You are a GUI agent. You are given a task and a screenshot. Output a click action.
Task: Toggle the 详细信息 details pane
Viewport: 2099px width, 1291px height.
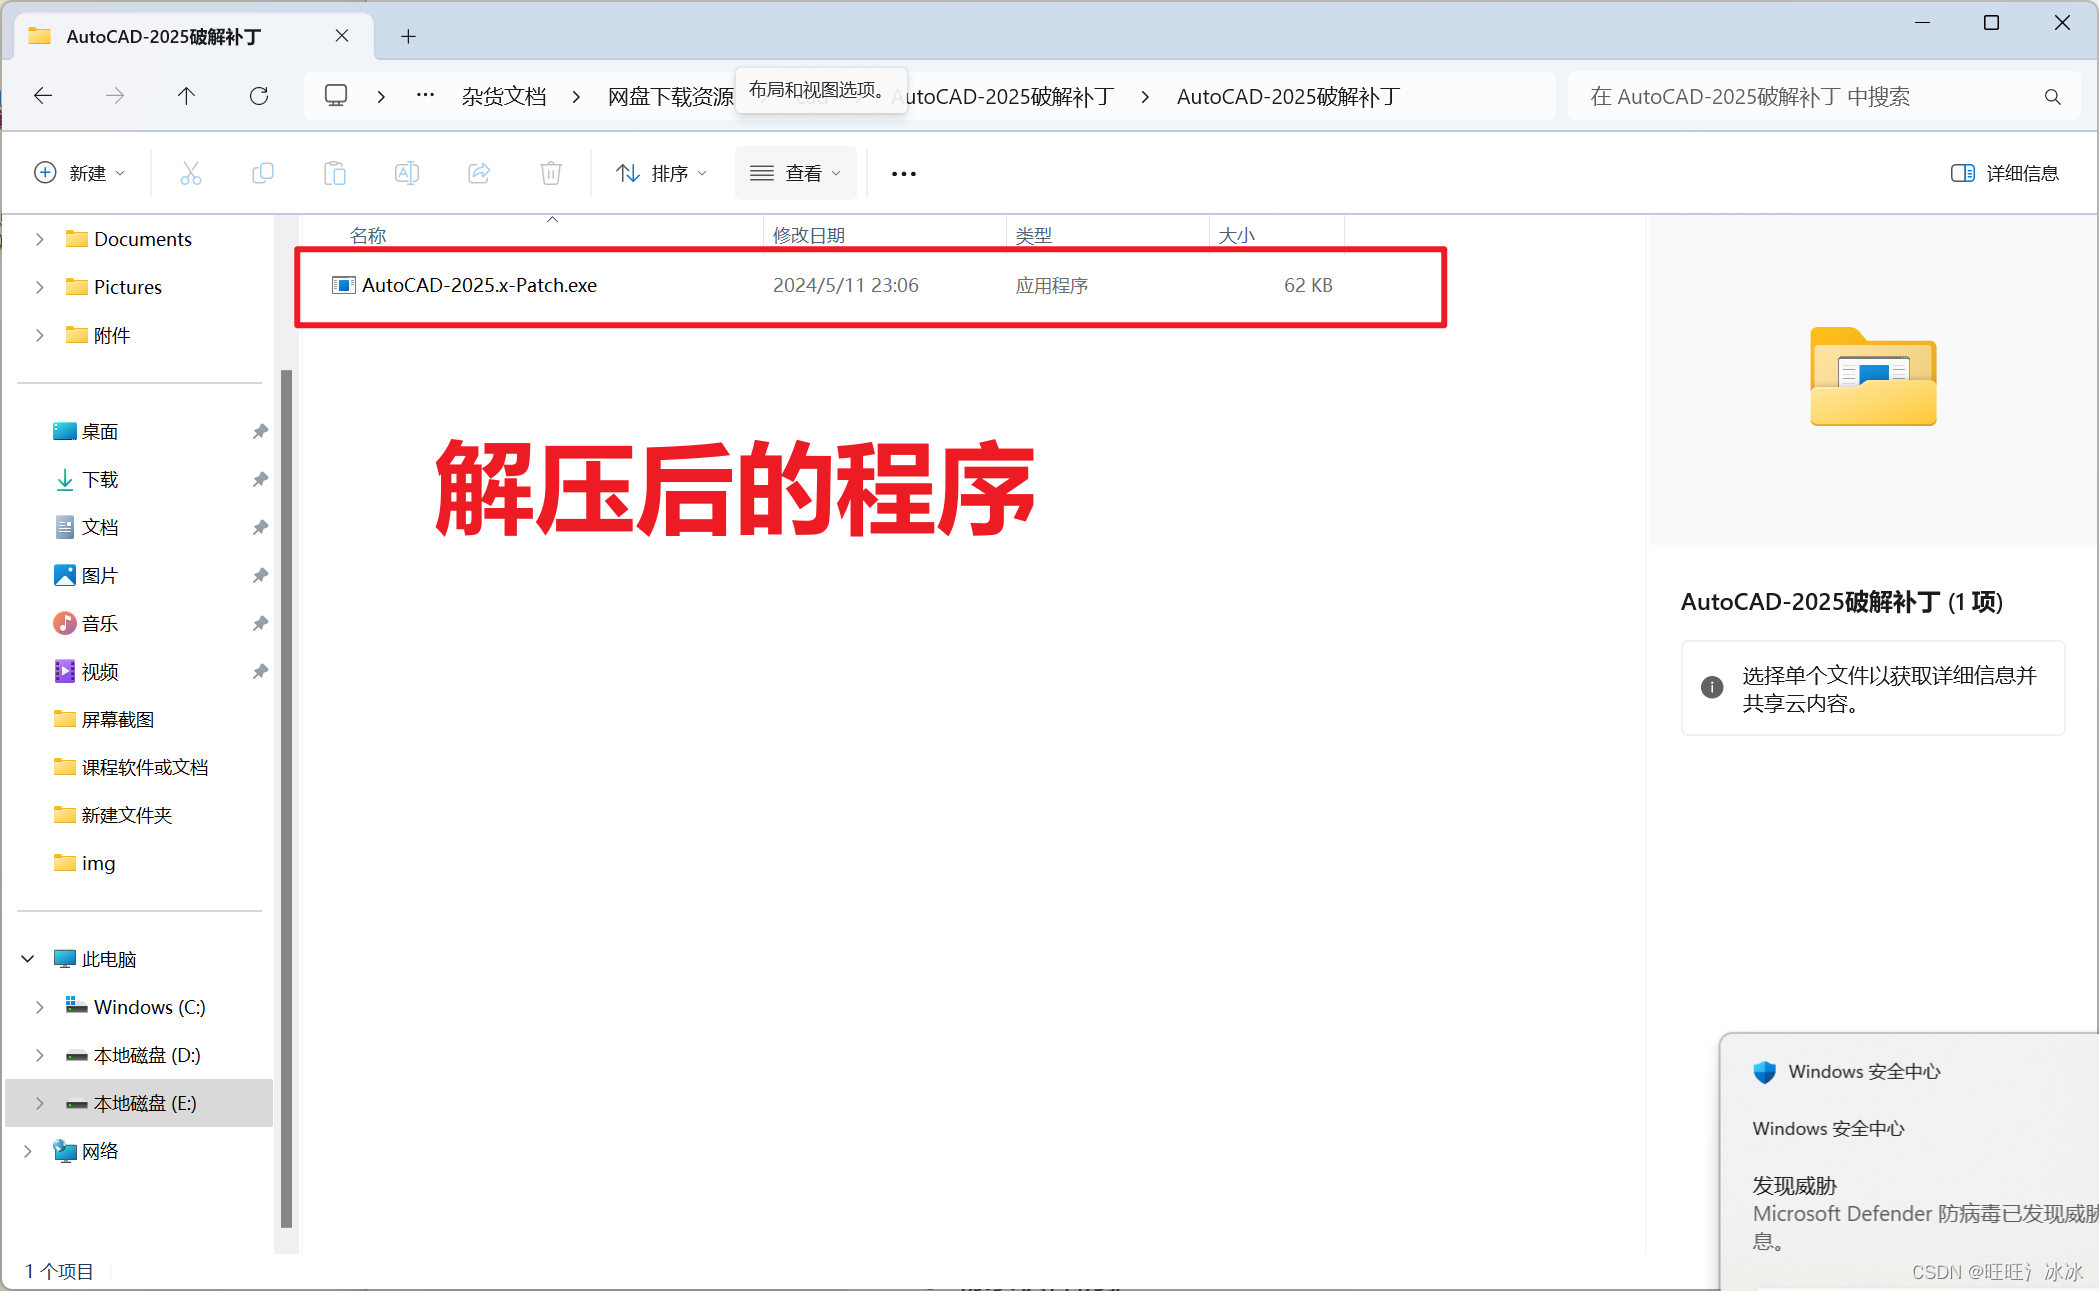tap(2004, 173)
